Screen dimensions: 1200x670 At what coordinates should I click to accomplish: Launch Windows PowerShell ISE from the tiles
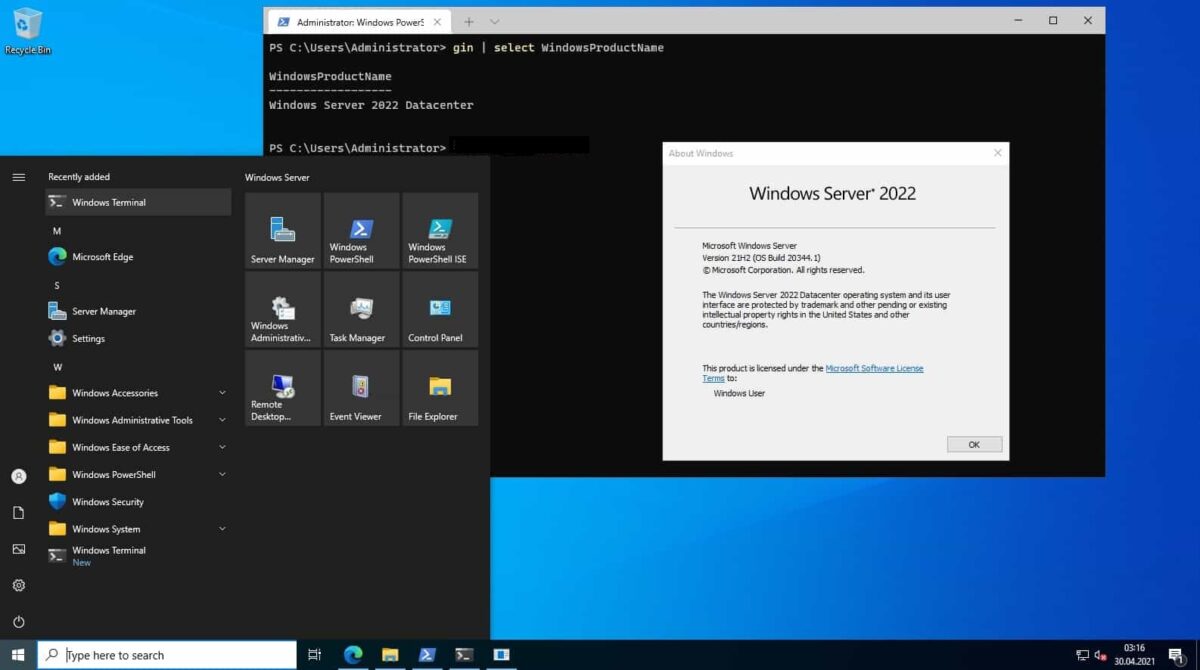point(439,230)
